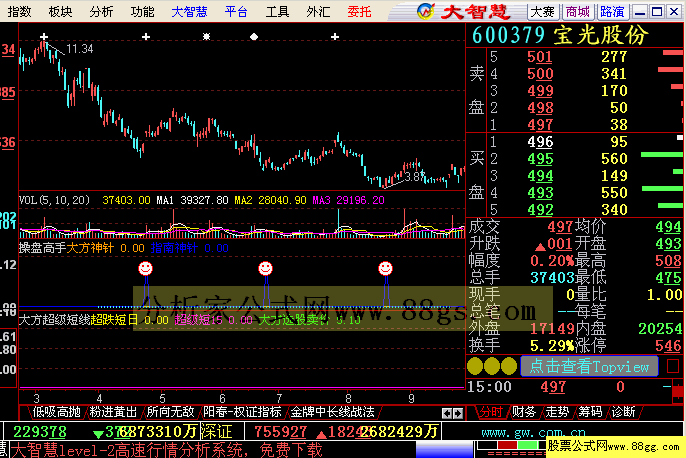Click the 涨停 546 value
The image size is (686, 458).
668,346
